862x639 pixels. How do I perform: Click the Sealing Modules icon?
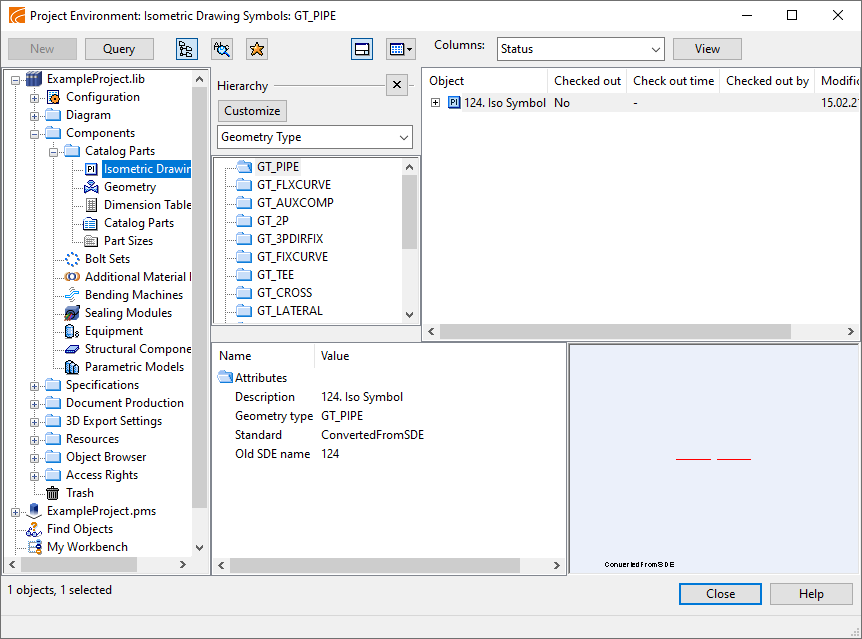[x=73, y=313]
